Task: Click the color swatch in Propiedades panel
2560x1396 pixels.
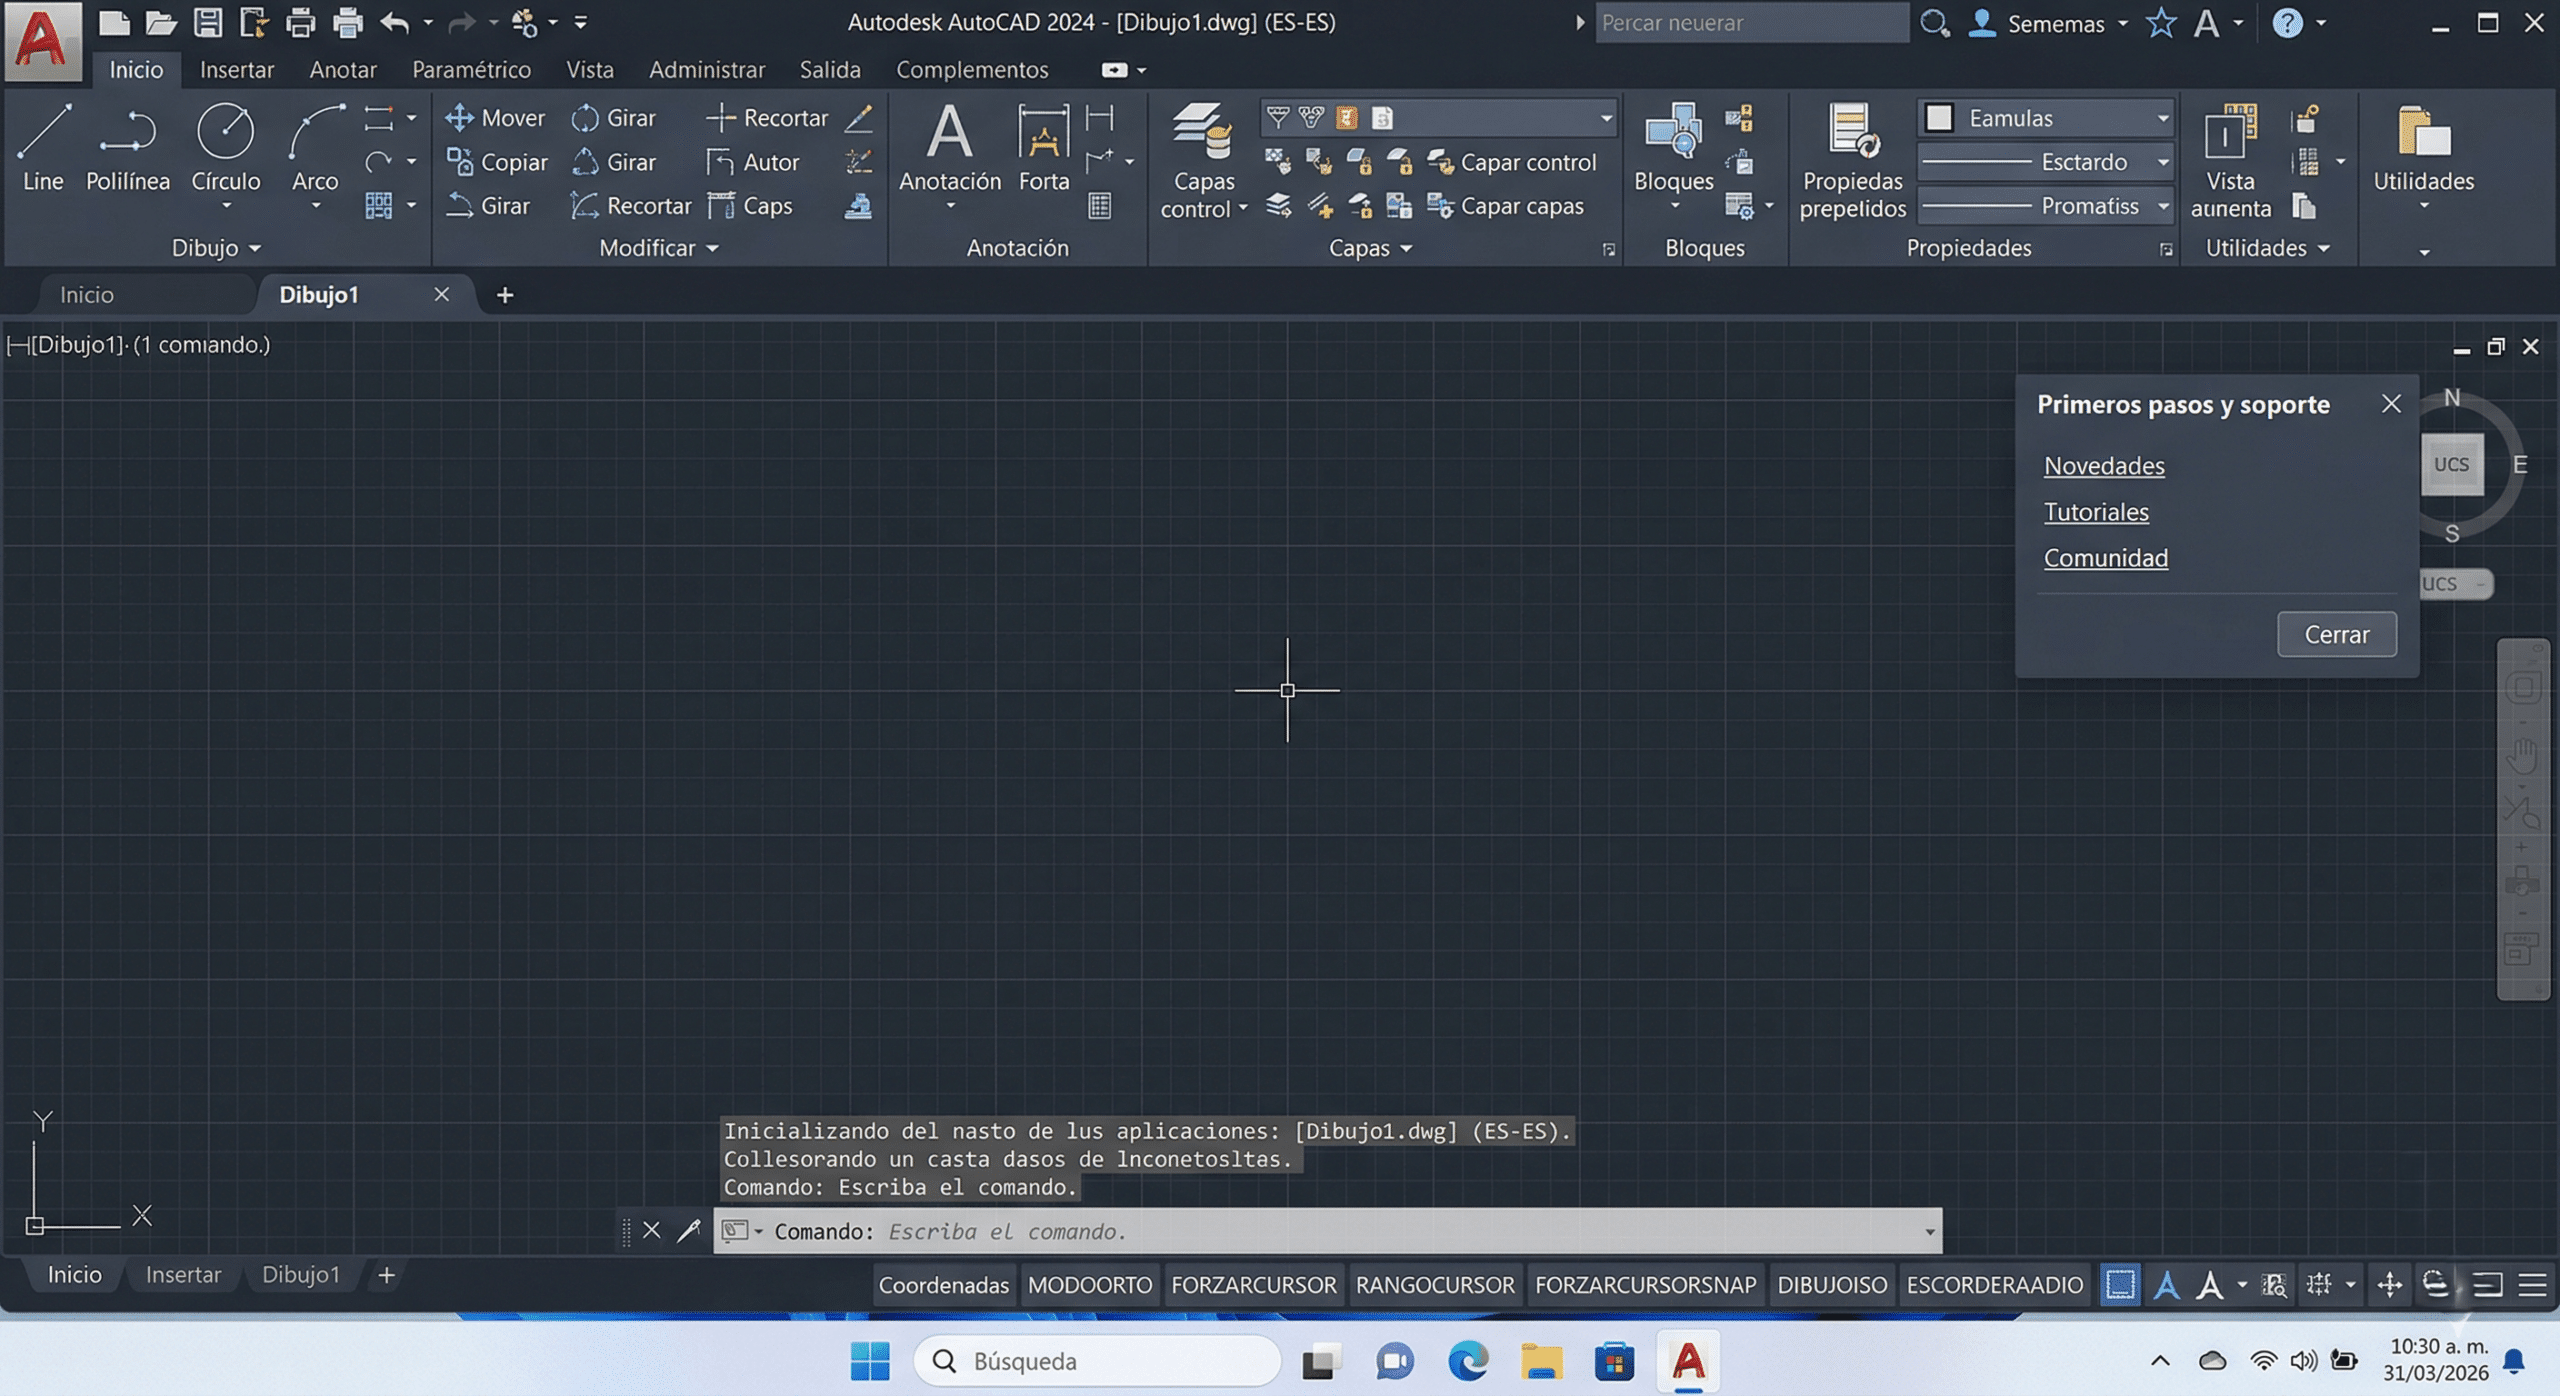Action: click(1940, 117)
